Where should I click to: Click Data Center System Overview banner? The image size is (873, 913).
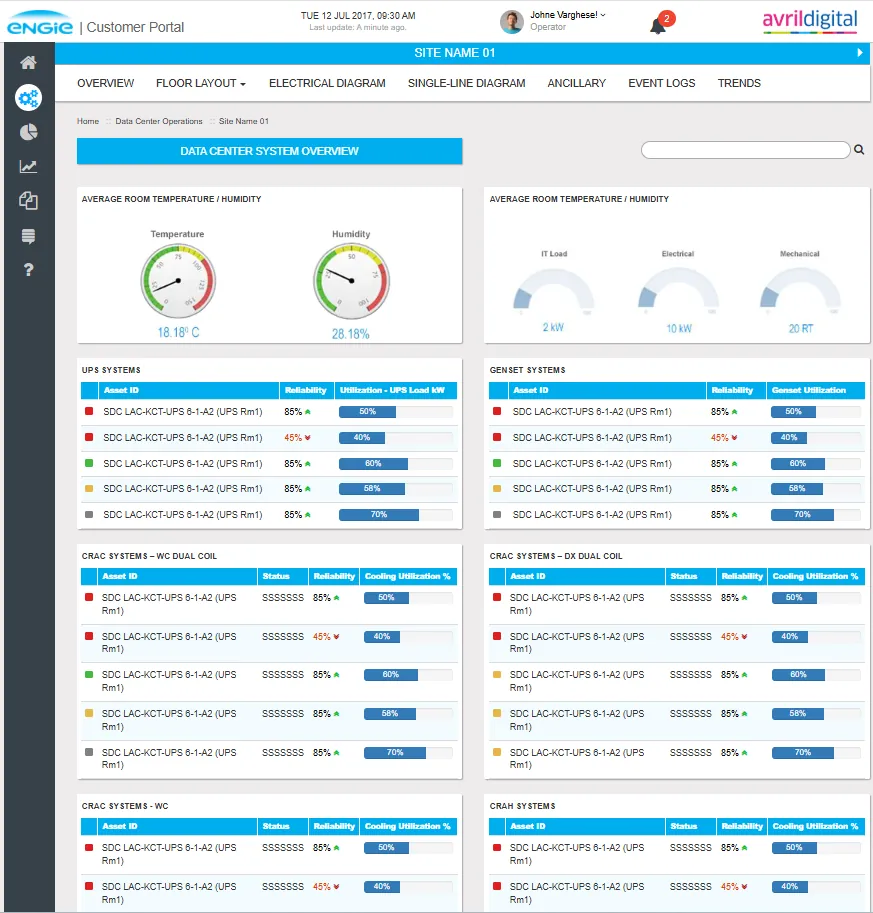(x=270, y=151)
